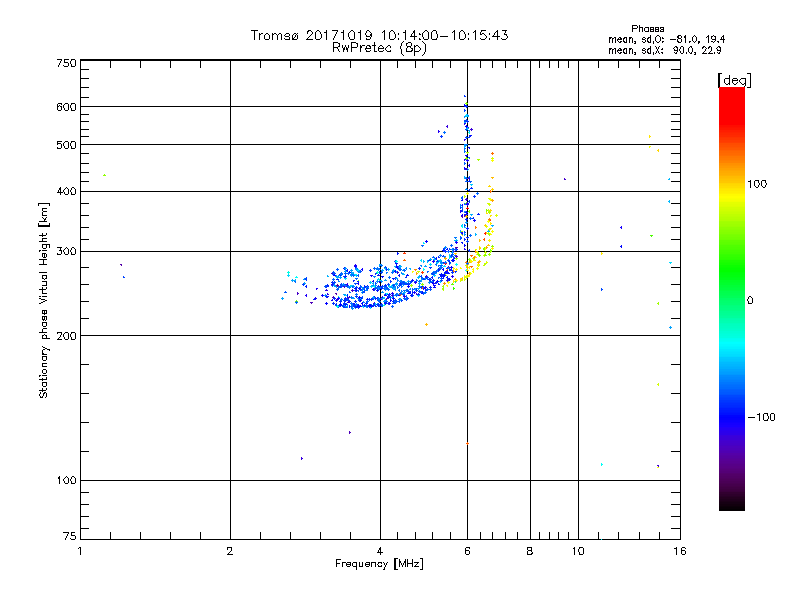Click the frequency-axis tick label '2'
This screenshot has height=600, width=800.
[x=230, y=551]
